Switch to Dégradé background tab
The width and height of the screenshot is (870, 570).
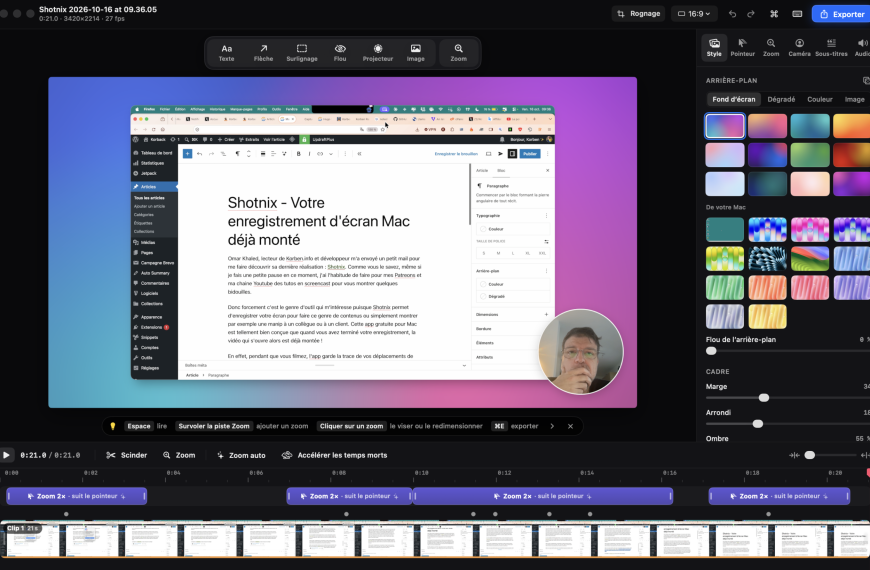[x=781, y=99]
